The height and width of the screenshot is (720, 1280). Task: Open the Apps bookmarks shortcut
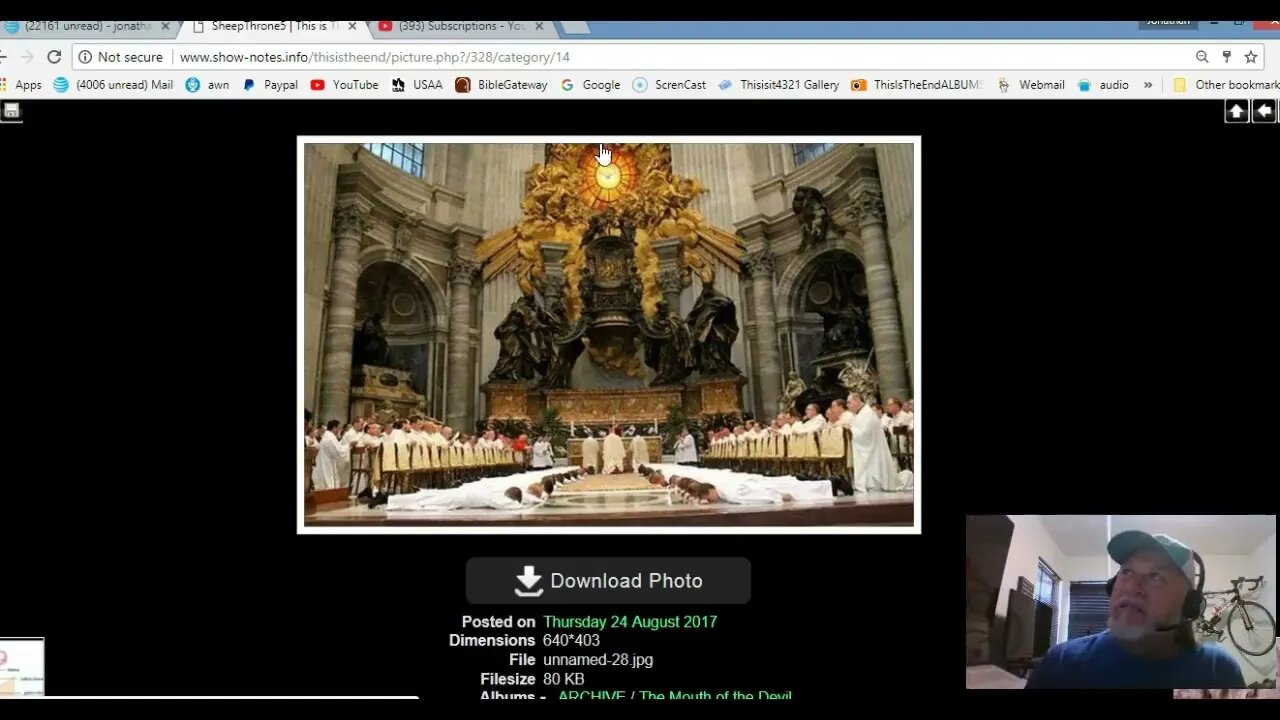[21, 85]
